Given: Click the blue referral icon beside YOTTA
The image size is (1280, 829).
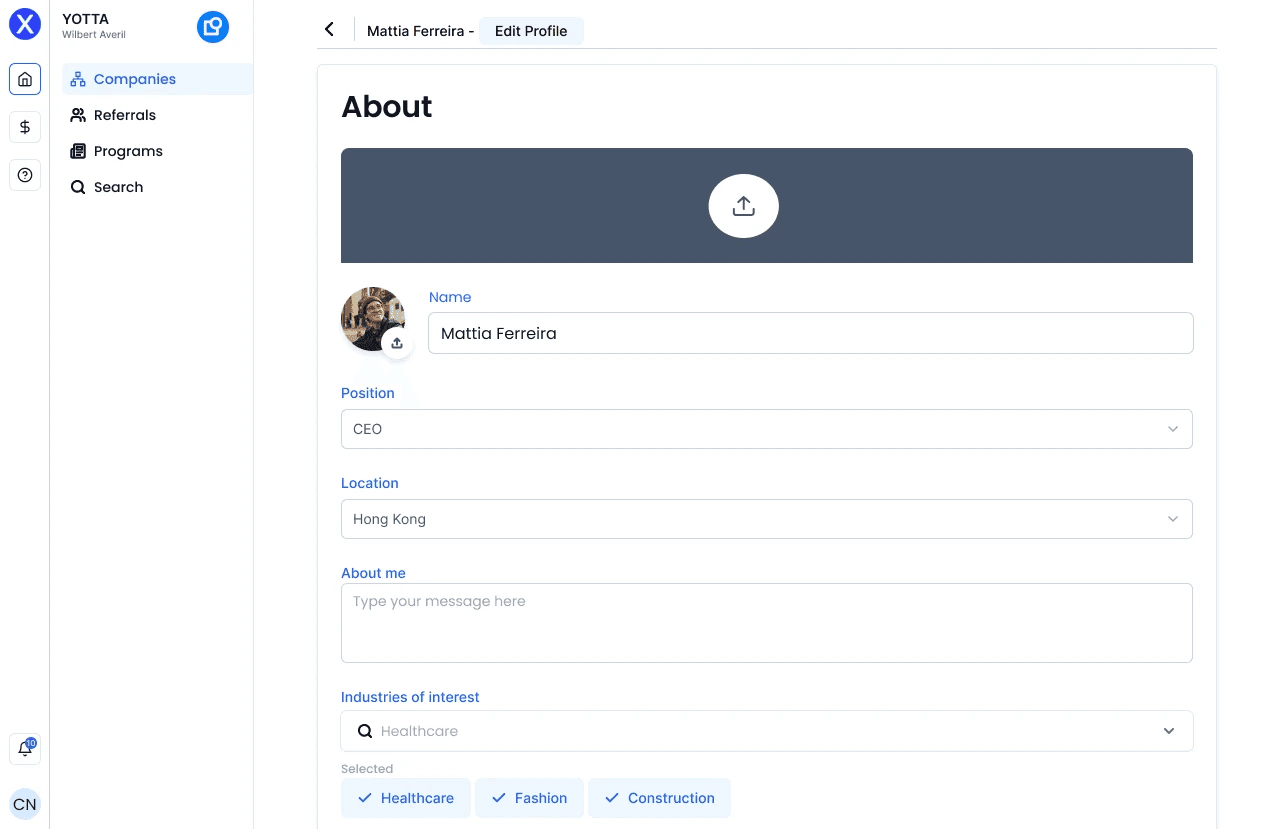Looking at the screenshot, I should click(x=212, y=27).
